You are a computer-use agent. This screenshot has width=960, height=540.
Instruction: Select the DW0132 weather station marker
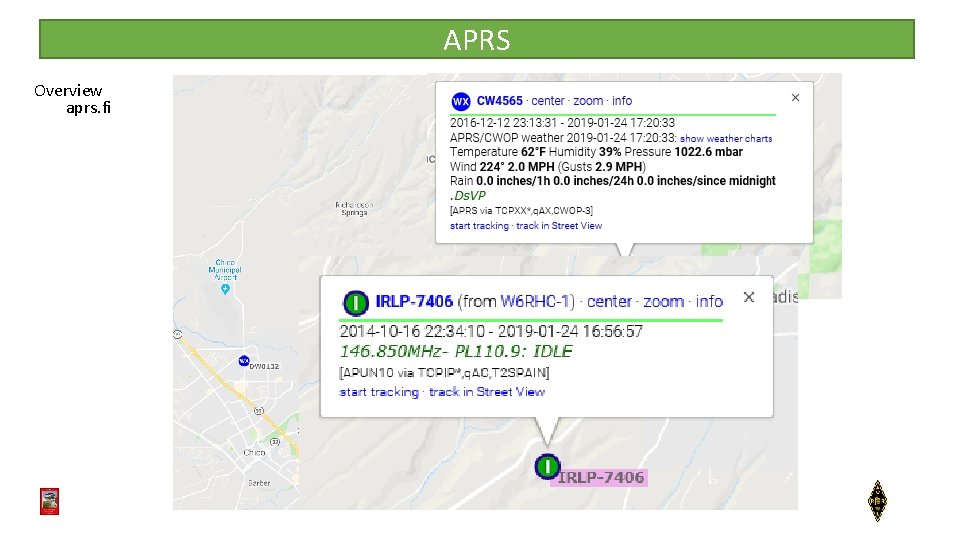244,361
